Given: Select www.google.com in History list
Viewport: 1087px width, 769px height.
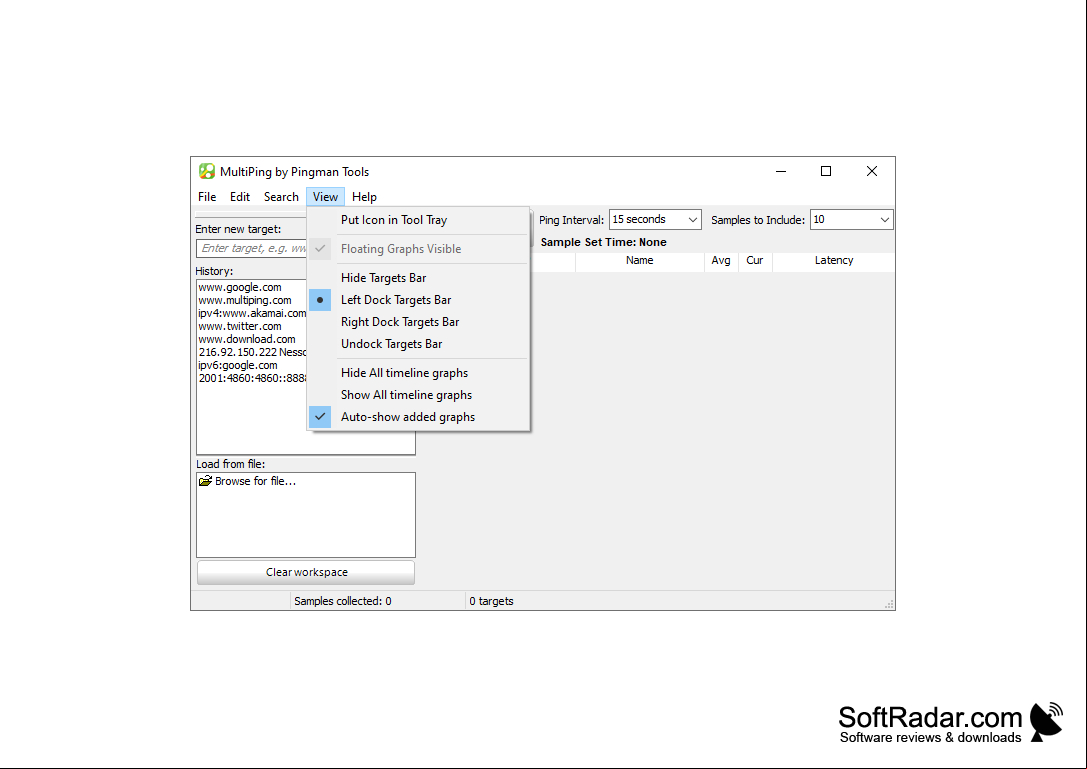Looking at the screenshot, I should point(240,287).
